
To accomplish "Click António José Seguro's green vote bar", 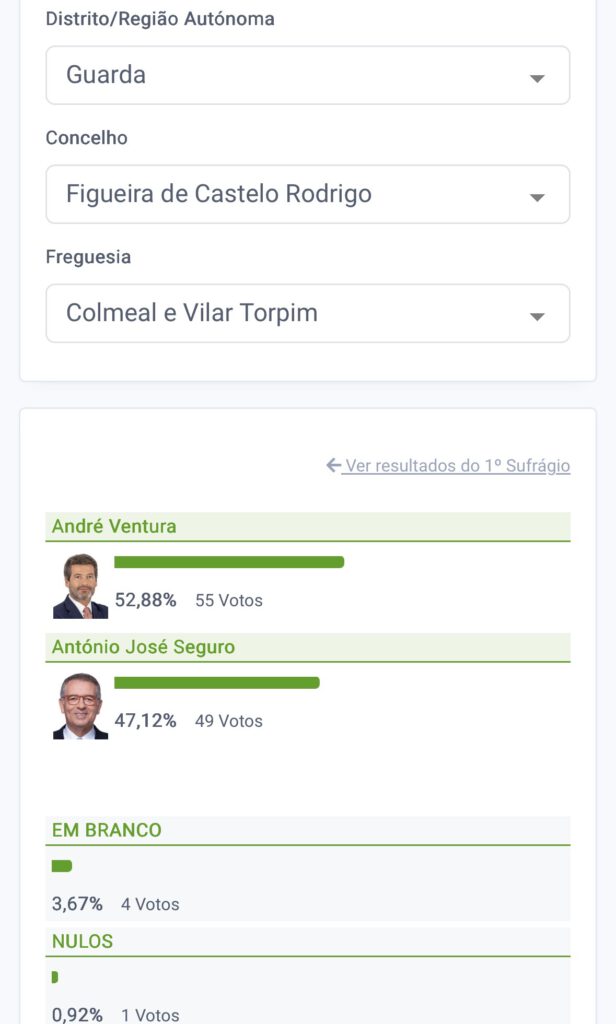I will pyautogui.click(x=217, y=683).
